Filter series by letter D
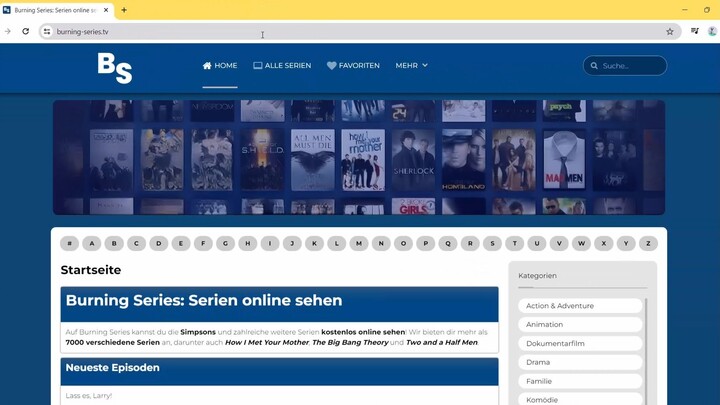The height and width of the screenshot is (405, 720). tap(158, 243)
